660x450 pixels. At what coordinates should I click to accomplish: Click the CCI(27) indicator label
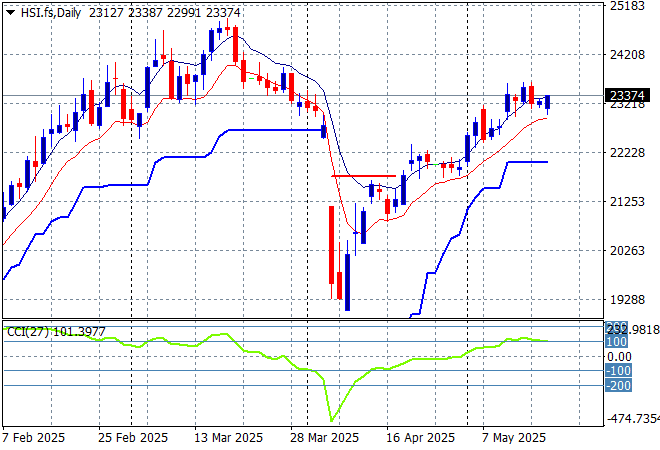(28, 332)
